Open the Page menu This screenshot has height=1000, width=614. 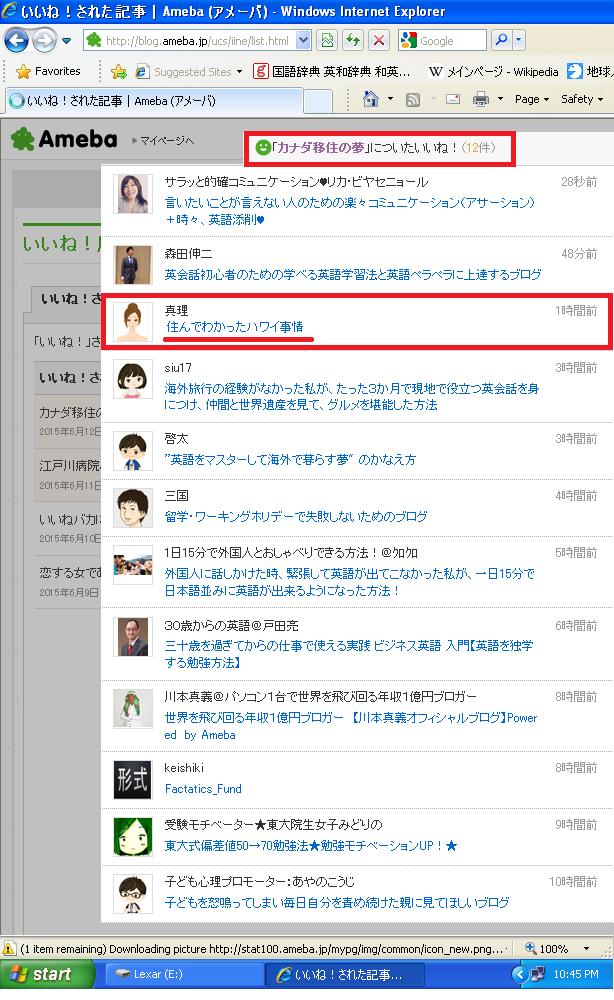click(x=532, y=99)
